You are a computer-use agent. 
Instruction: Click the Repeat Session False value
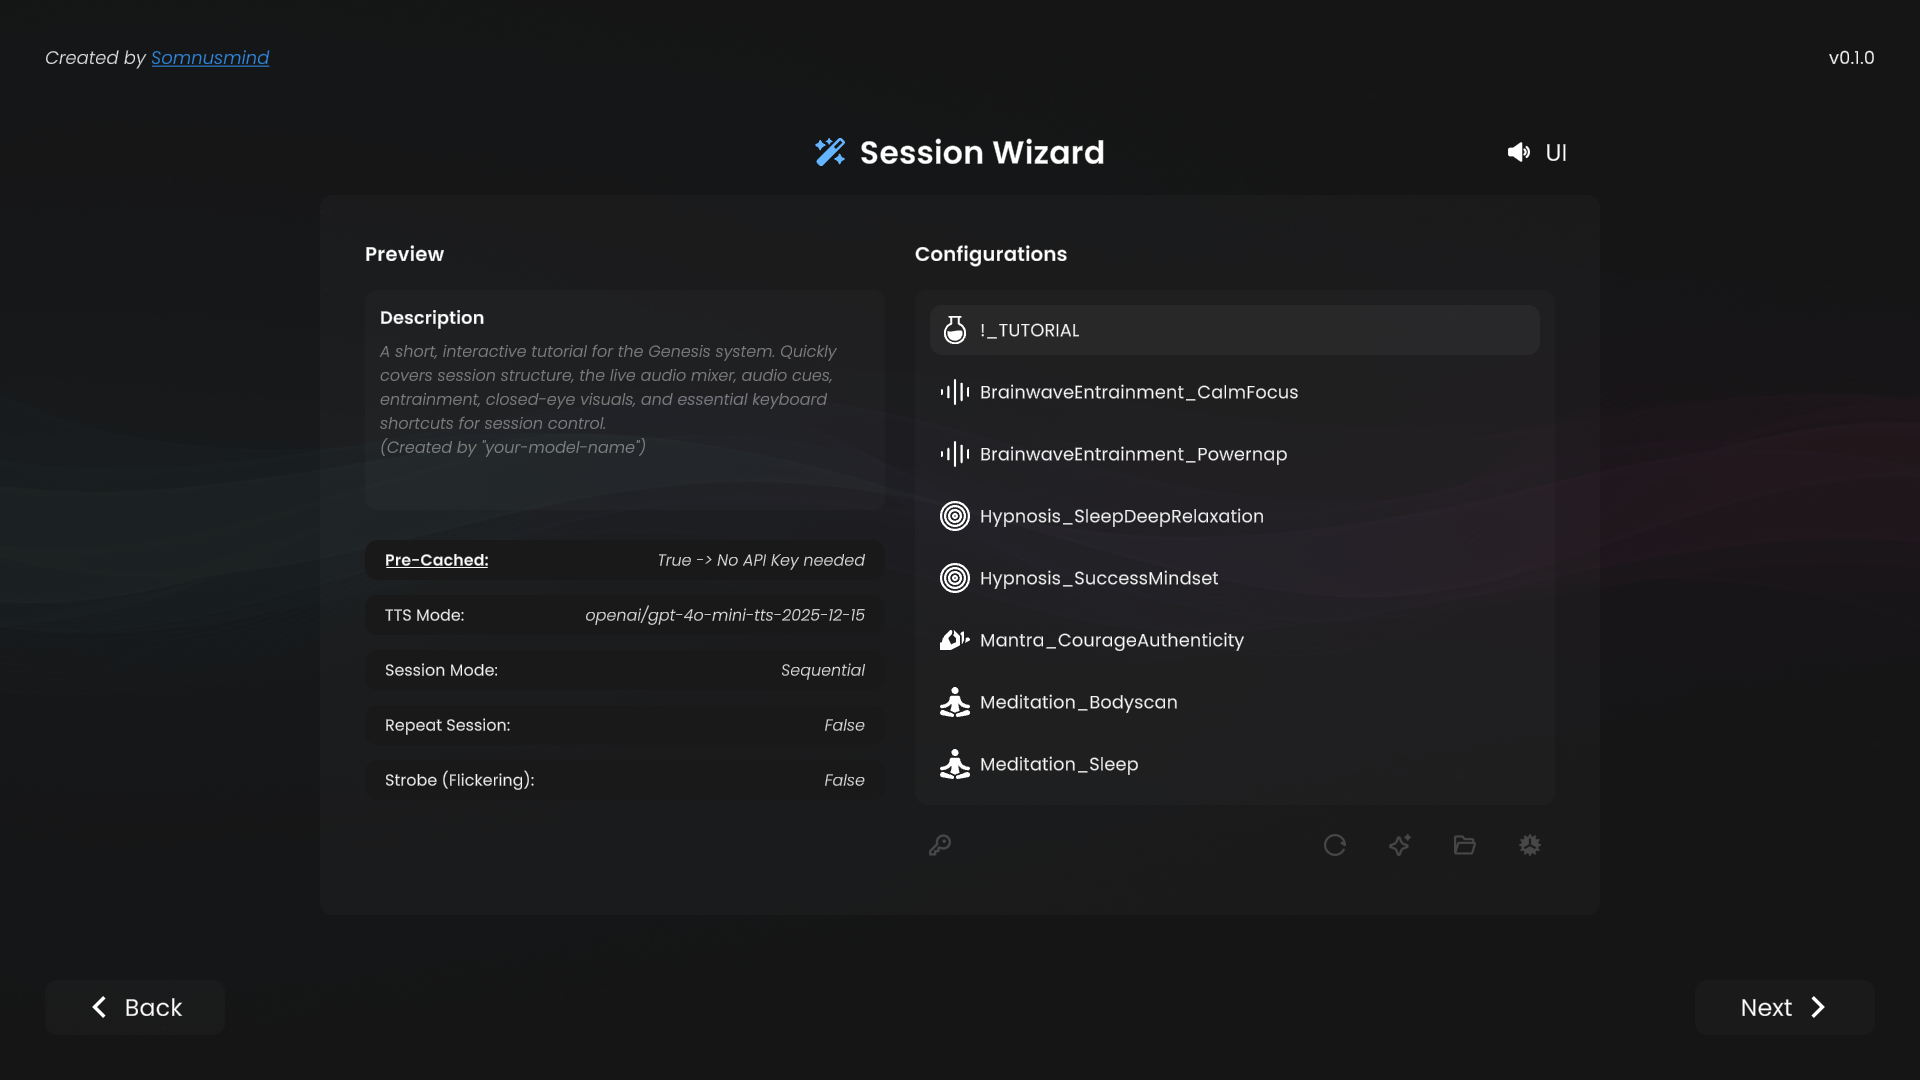[844, 725]
